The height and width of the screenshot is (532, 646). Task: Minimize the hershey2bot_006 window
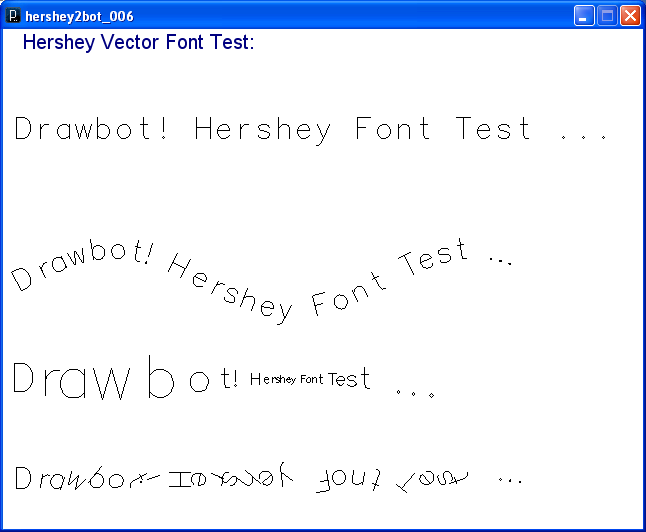(584, 16)
